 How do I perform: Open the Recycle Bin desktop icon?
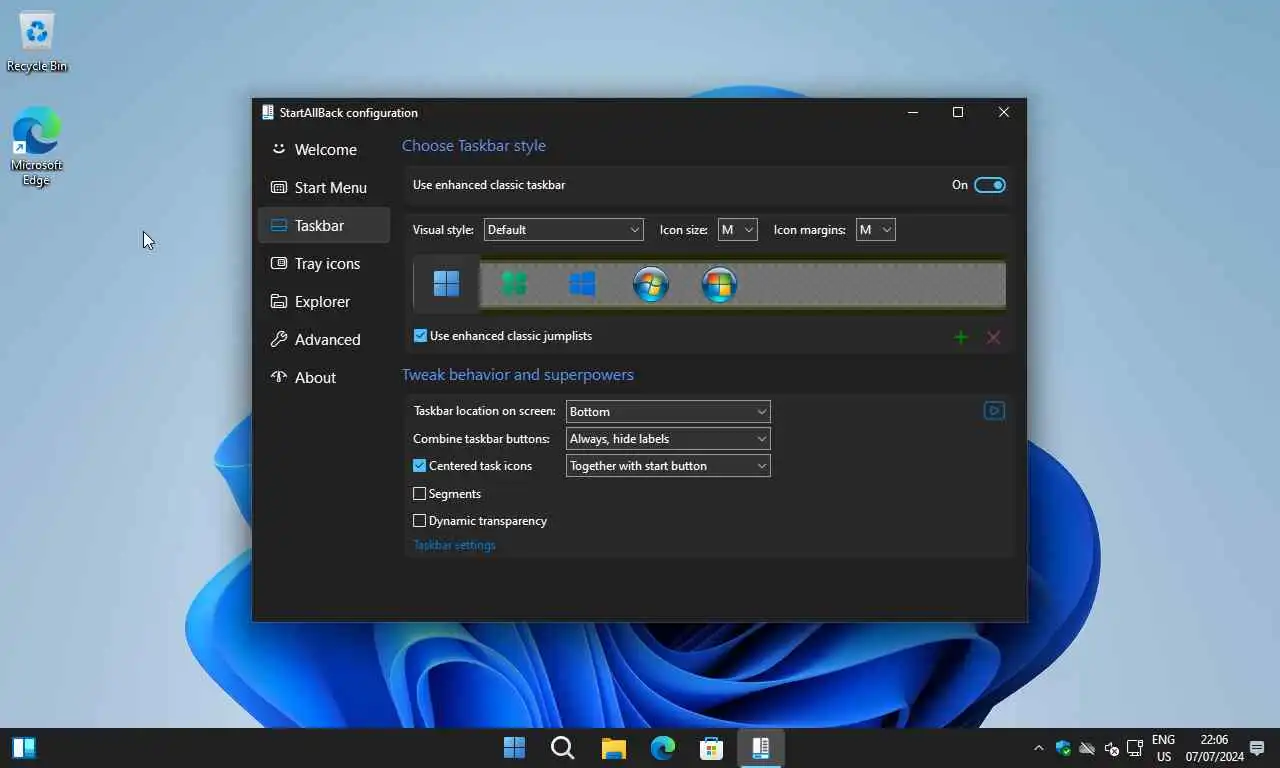37,42
